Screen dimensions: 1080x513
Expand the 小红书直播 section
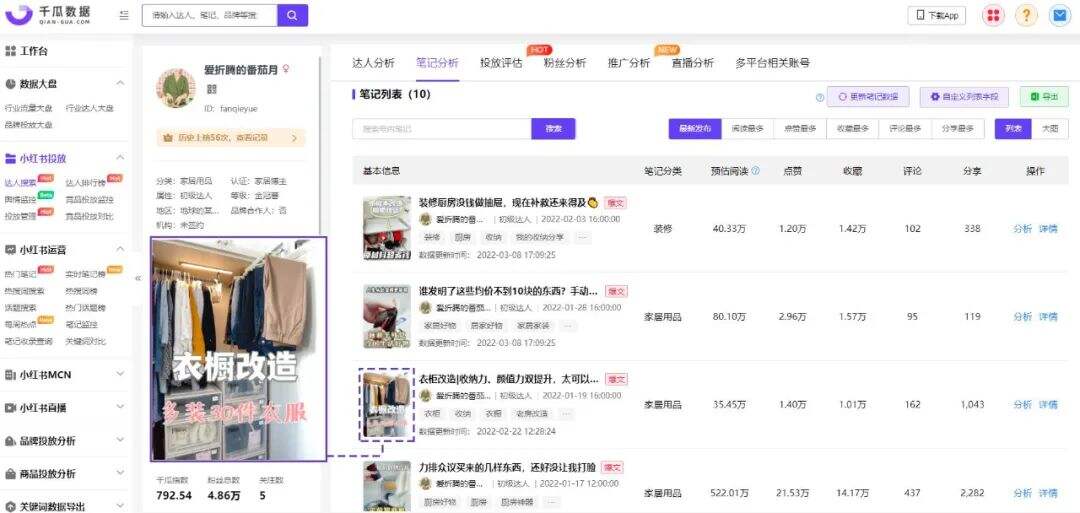[65, 408]
